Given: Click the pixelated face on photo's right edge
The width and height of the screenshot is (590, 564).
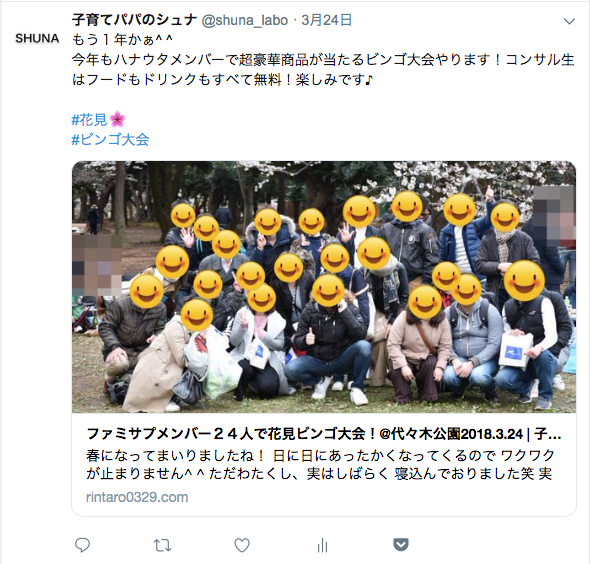Looking at the screenshot, I should coord(555,213).
